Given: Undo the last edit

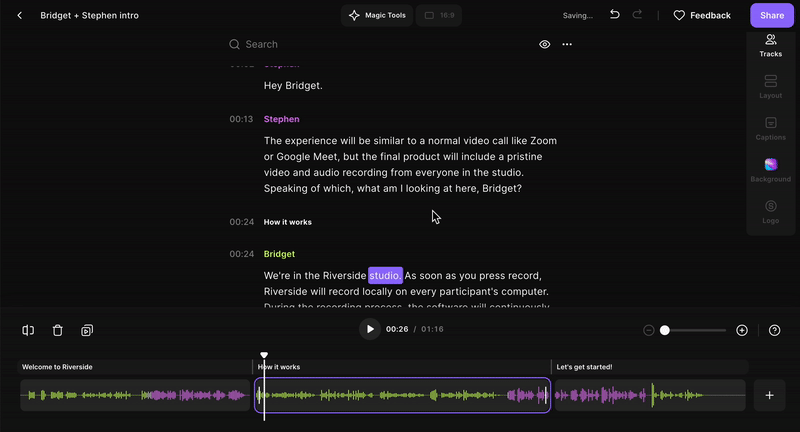Looking at the screenshot, I should (x=615, y=15).
